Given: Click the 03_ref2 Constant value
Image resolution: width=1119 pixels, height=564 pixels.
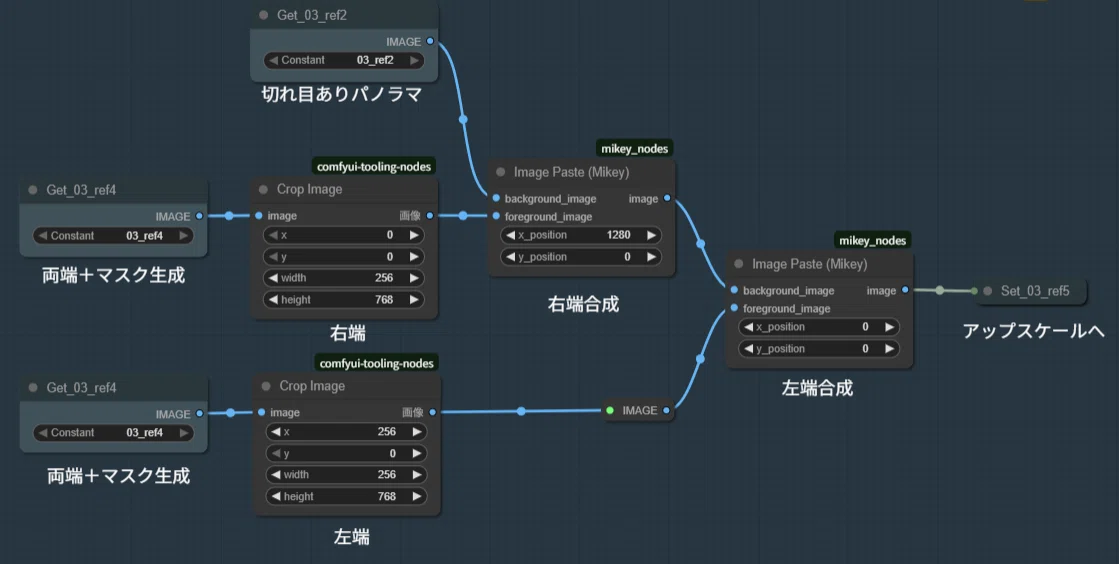Looking at the screenshot, I should [x=375, y=61].
